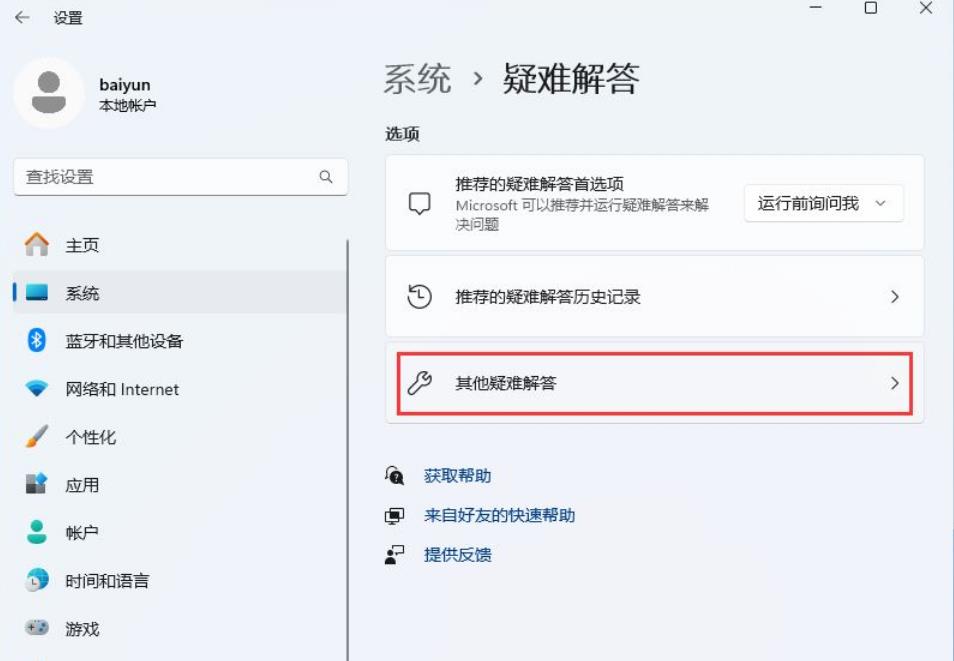Click the wrench icon beside 其他疑难解答

421,384
